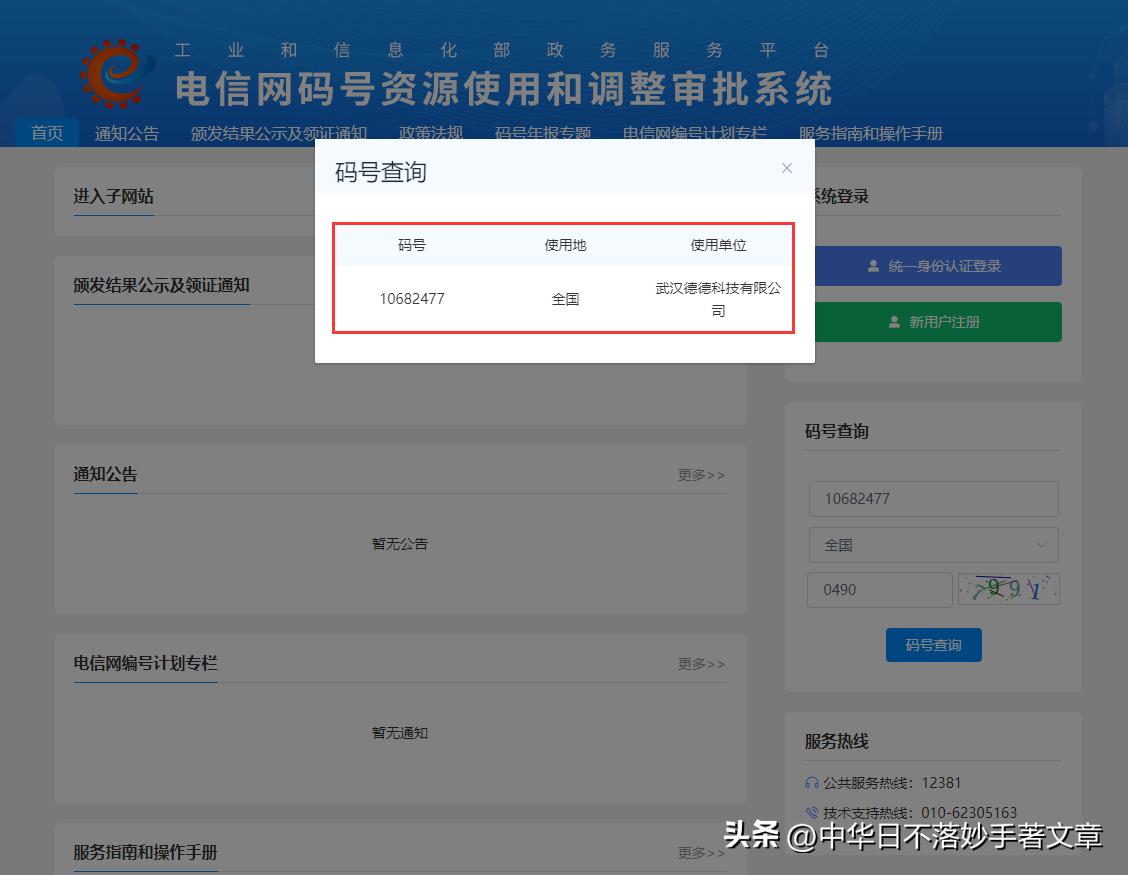Open the 通知公告 menu item

[126, 131]
